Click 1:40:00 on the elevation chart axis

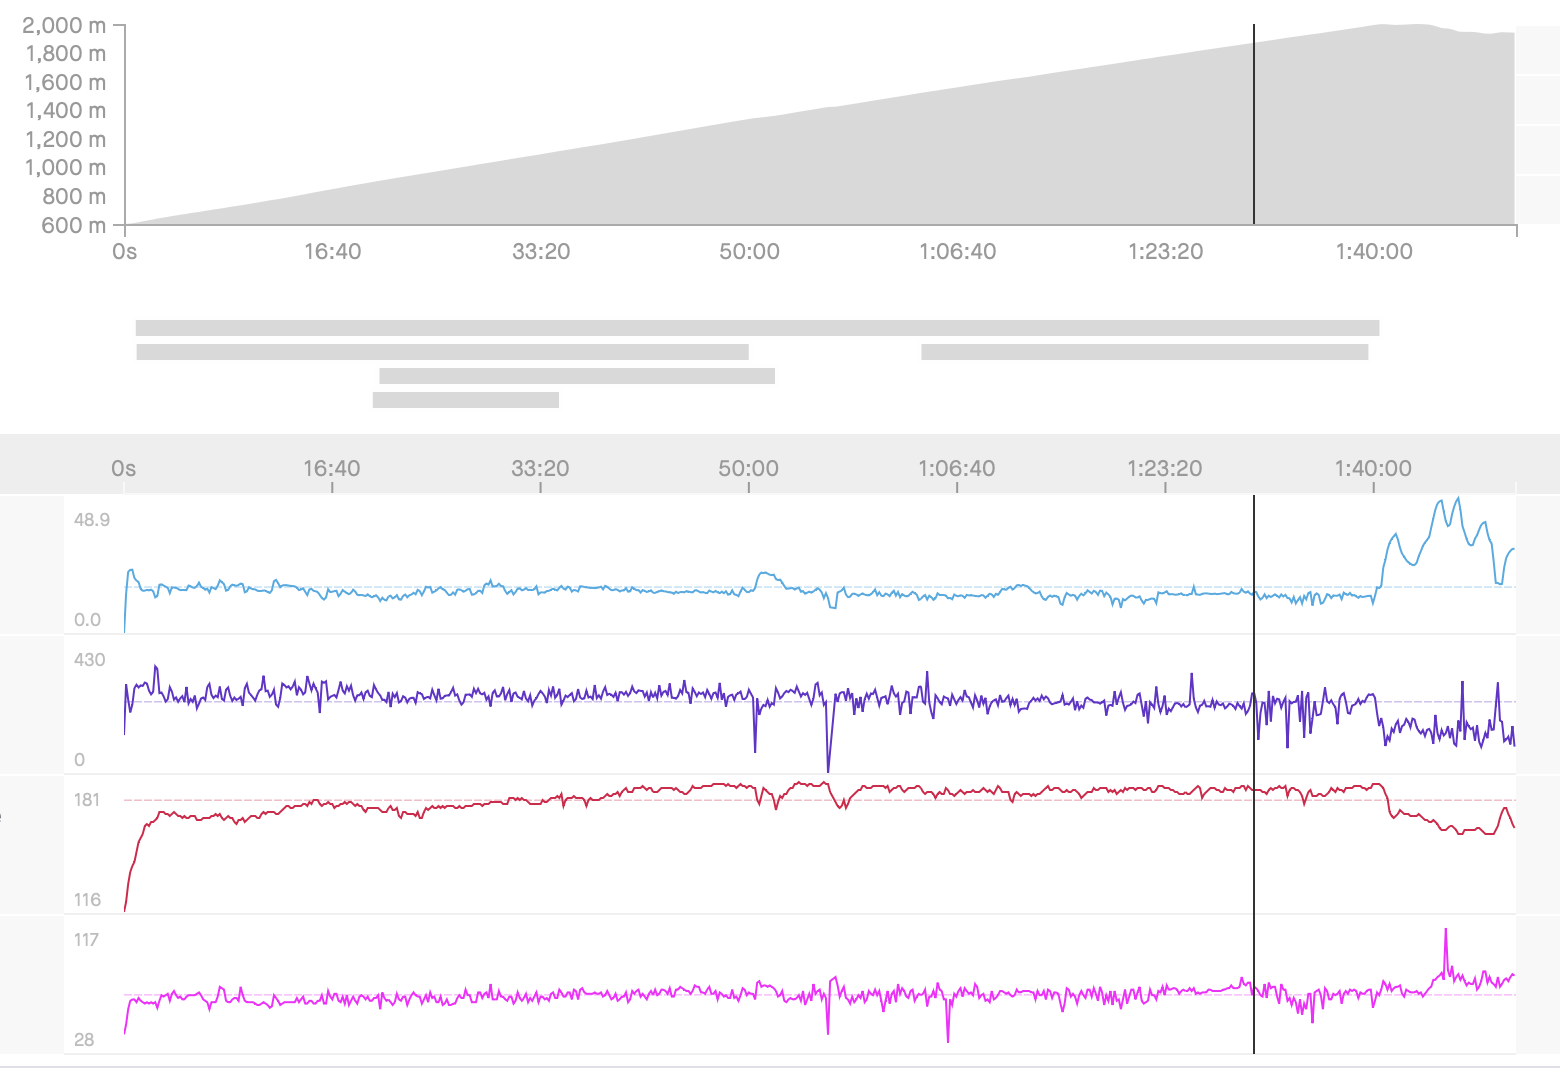pyautogui.click(x=1374, y=251)
